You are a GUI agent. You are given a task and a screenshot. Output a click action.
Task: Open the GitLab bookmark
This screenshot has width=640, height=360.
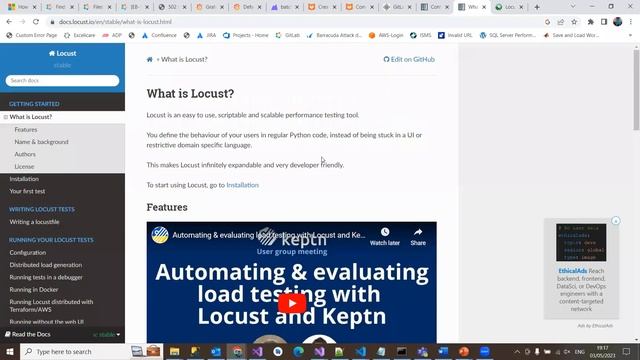[288, 36]
